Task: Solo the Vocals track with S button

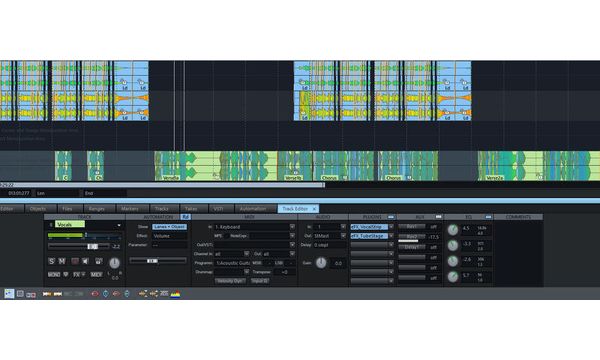Action: pos(51,261)
